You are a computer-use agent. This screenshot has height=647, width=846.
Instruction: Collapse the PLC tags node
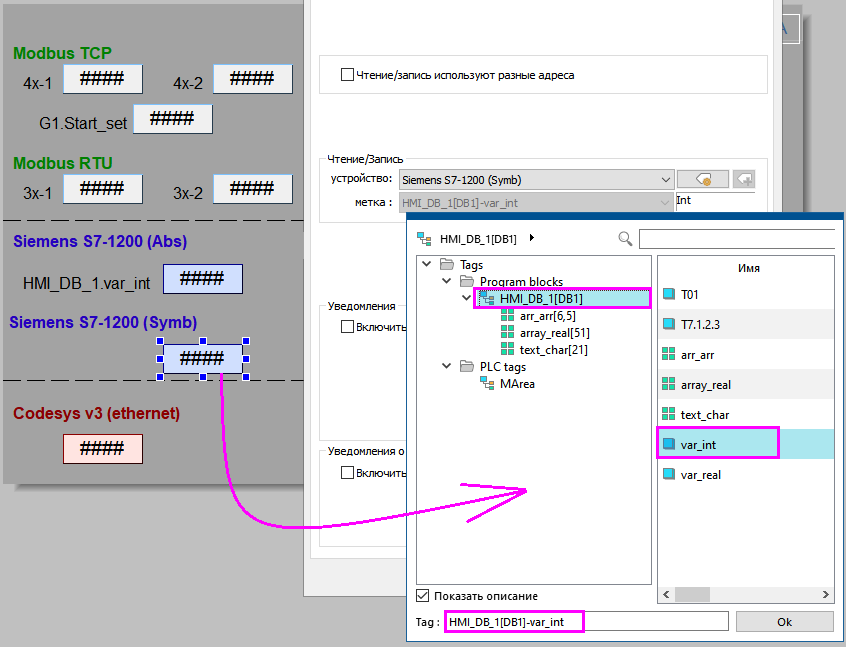click(446, 366)
